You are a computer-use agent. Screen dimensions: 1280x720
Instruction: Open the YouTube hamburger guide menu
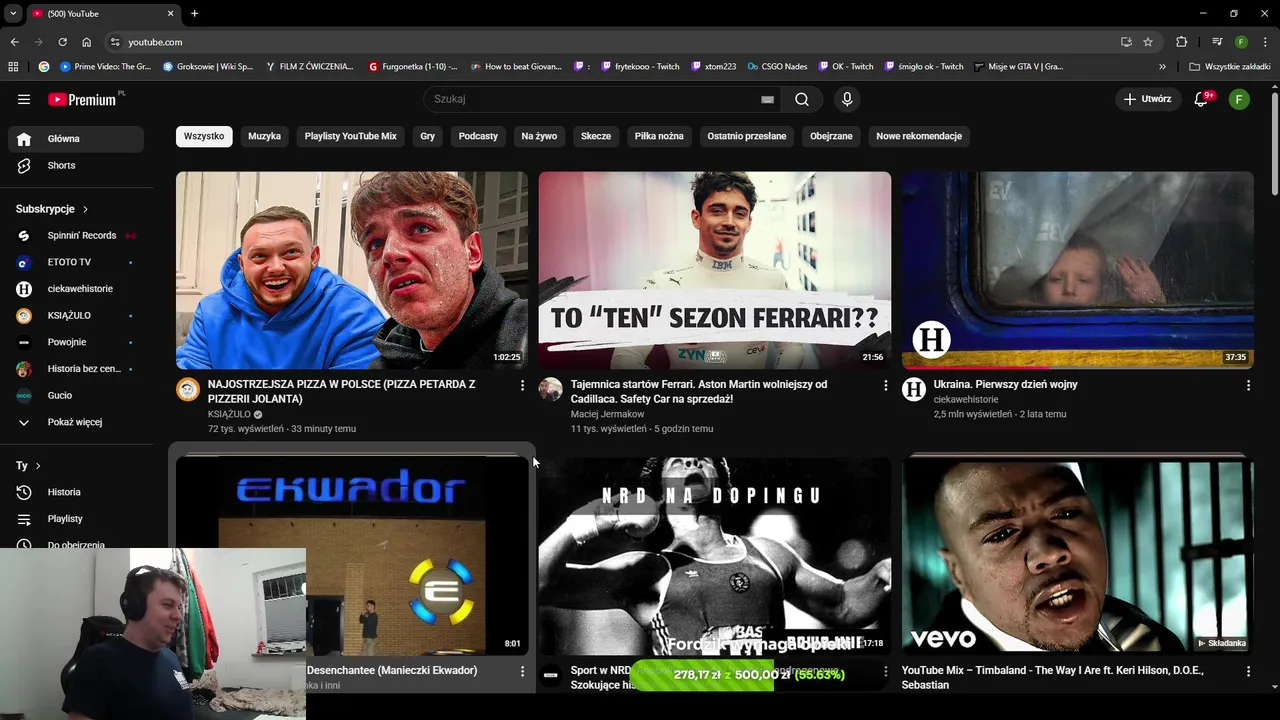tap(24, 99)
